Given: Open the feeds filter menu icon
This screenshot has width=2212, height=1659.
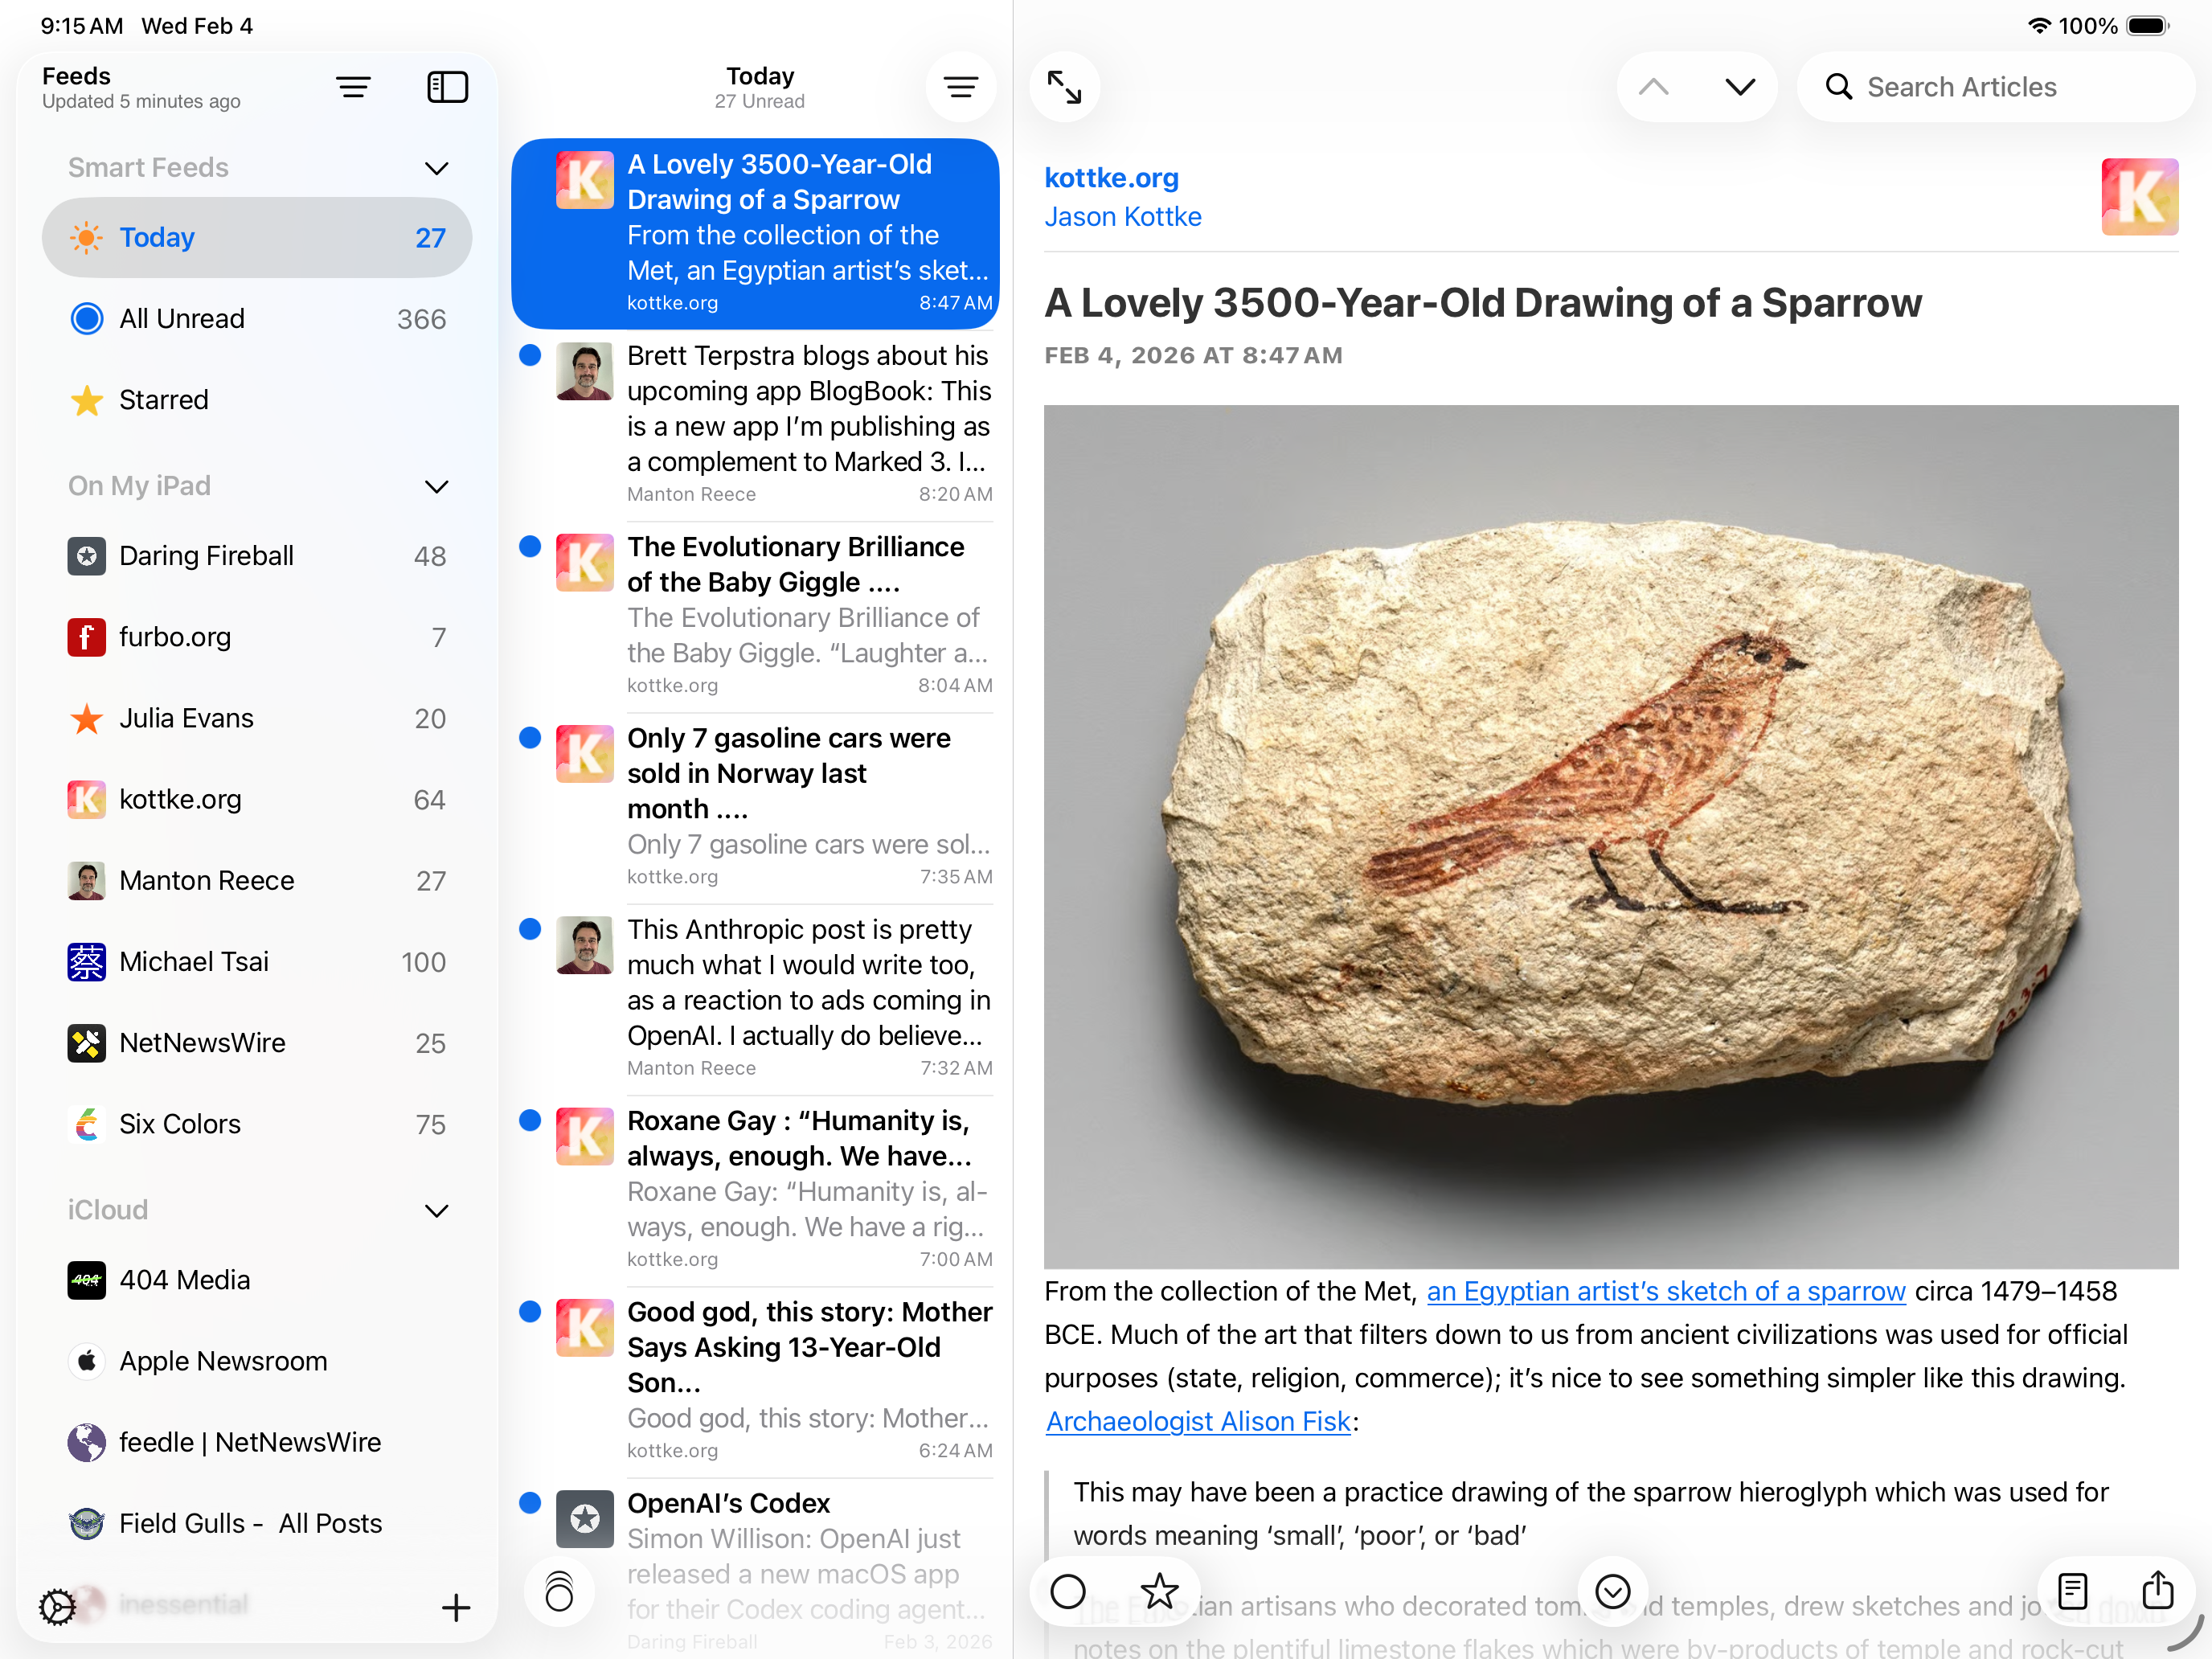Looking at the screenshot, I should 353,87.
